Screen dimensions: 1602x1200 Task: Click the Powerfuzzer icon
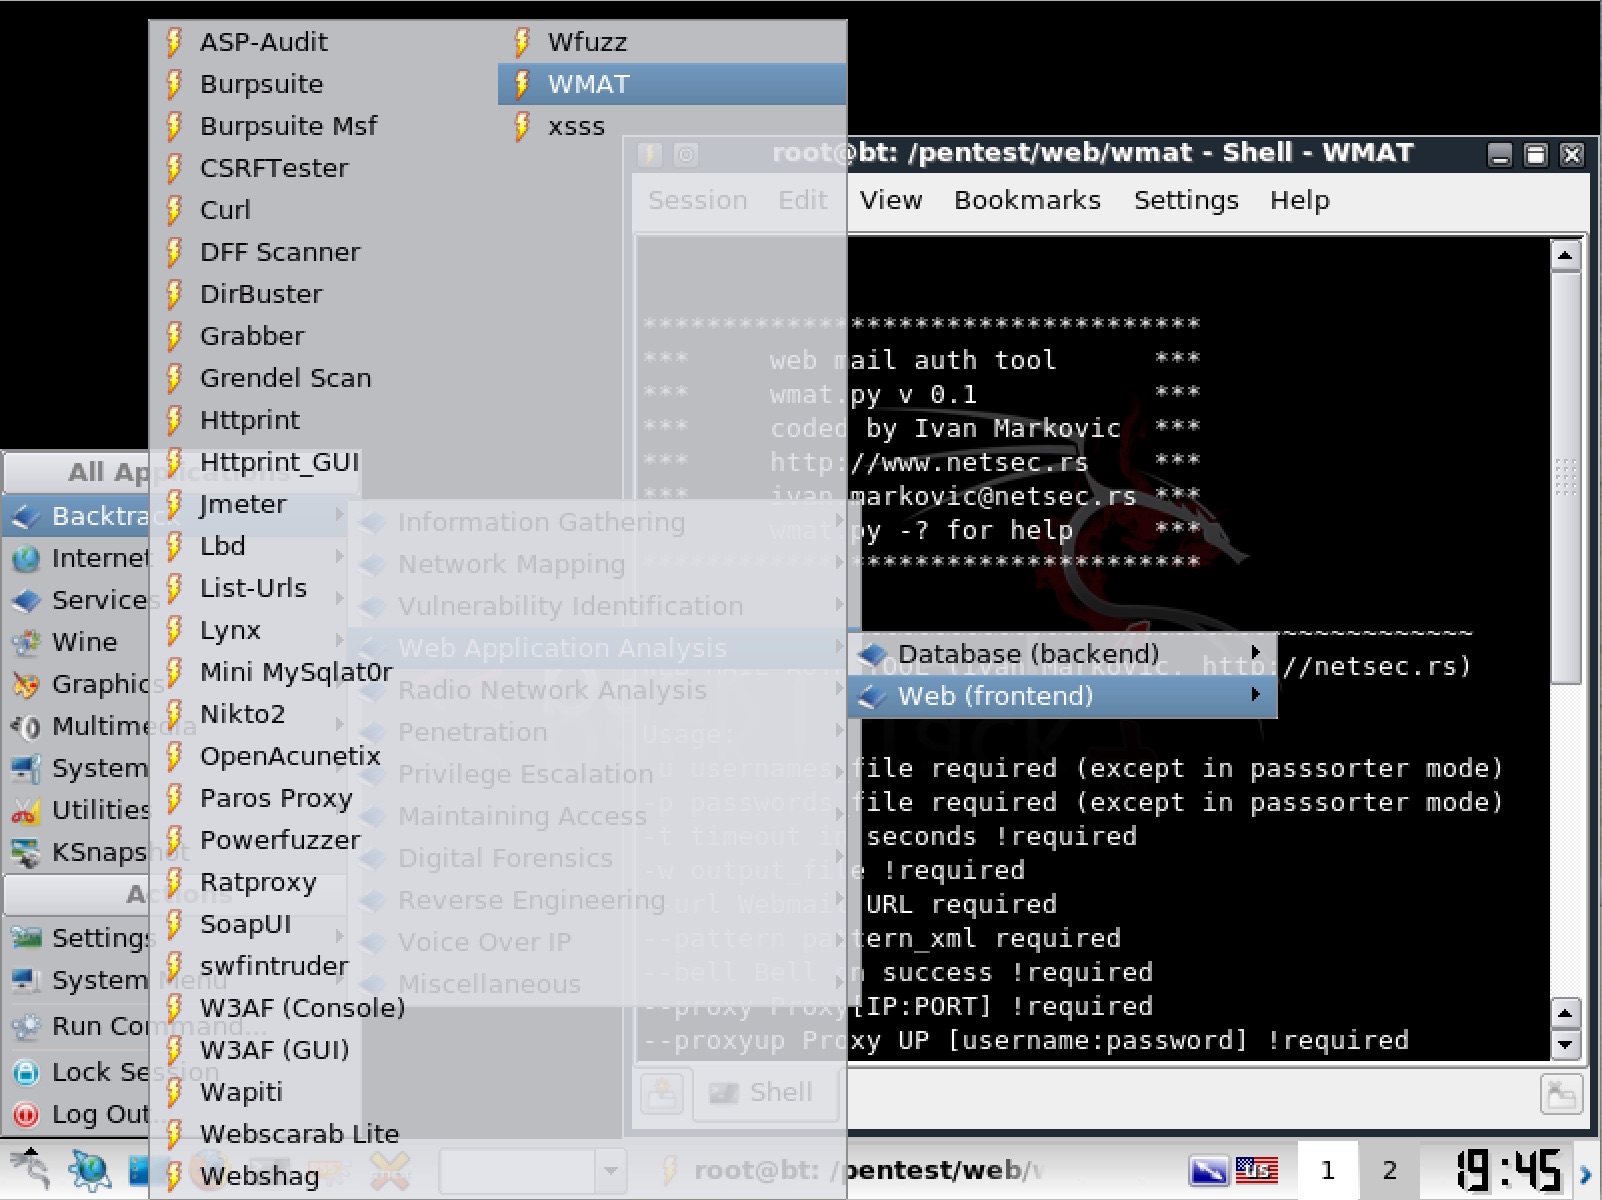click(174, 840)
